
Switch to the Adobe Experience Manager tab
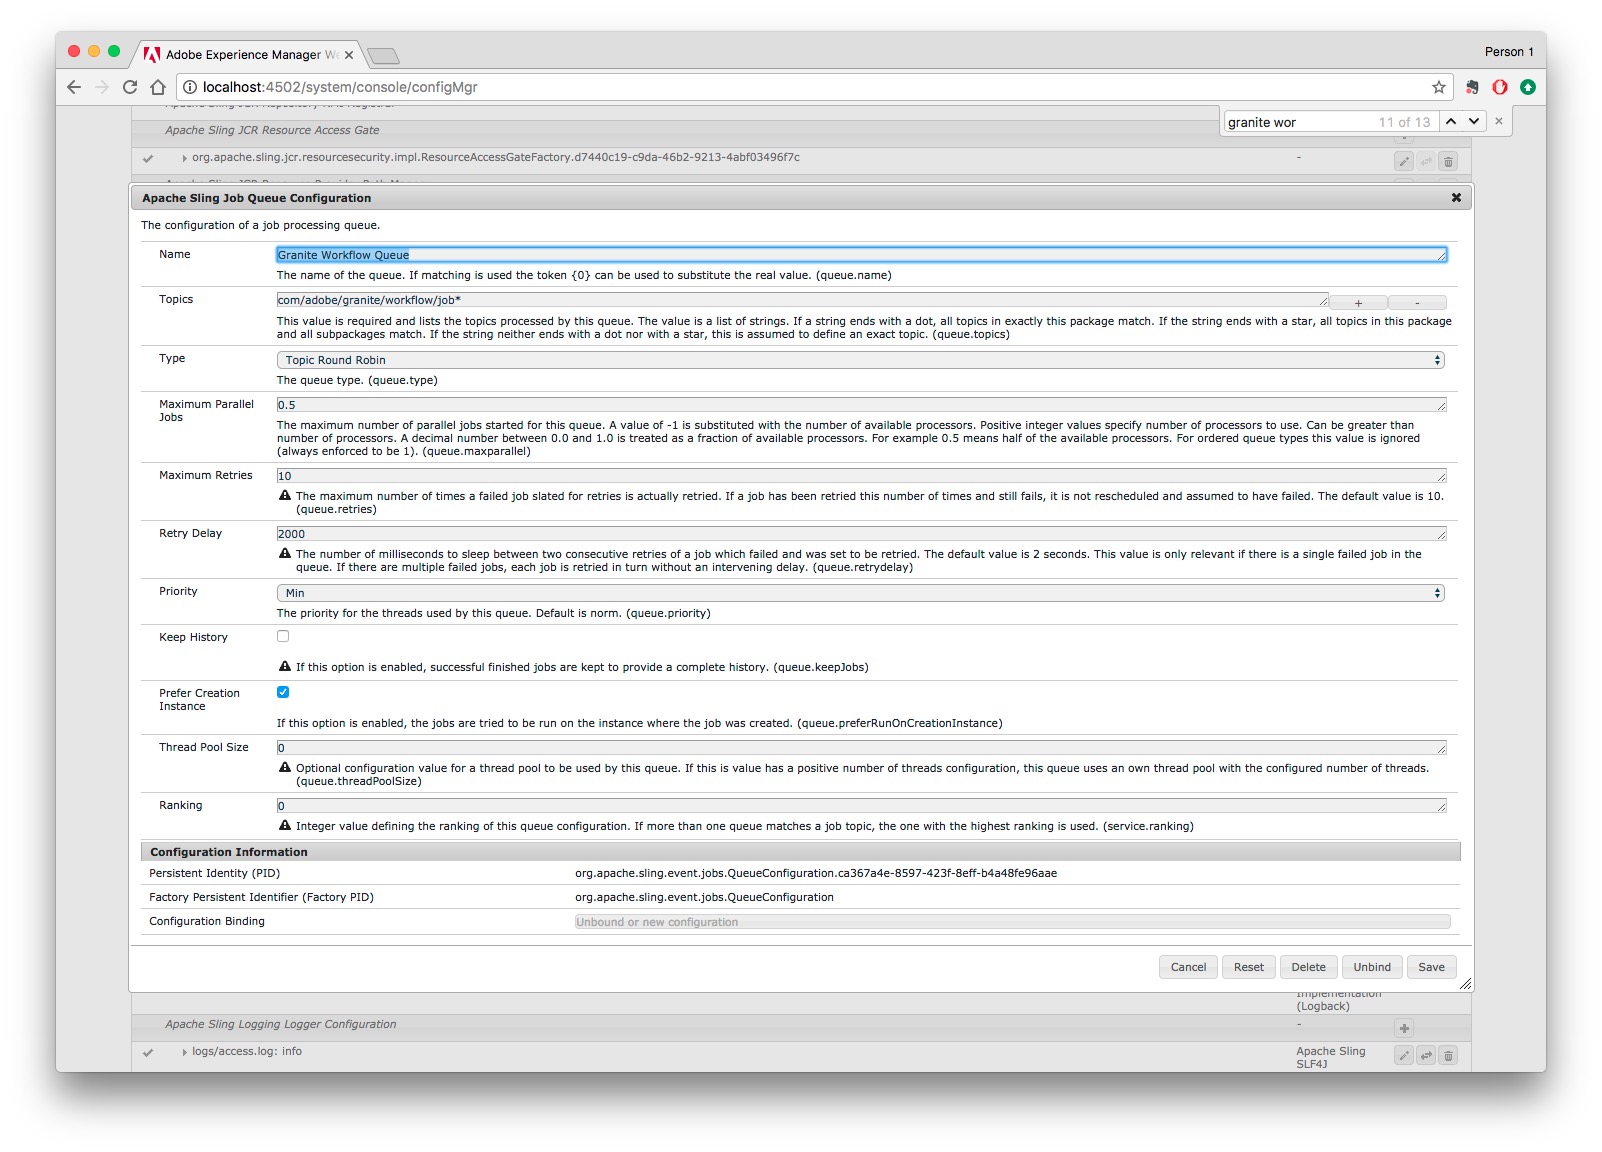tap(249, 55)
